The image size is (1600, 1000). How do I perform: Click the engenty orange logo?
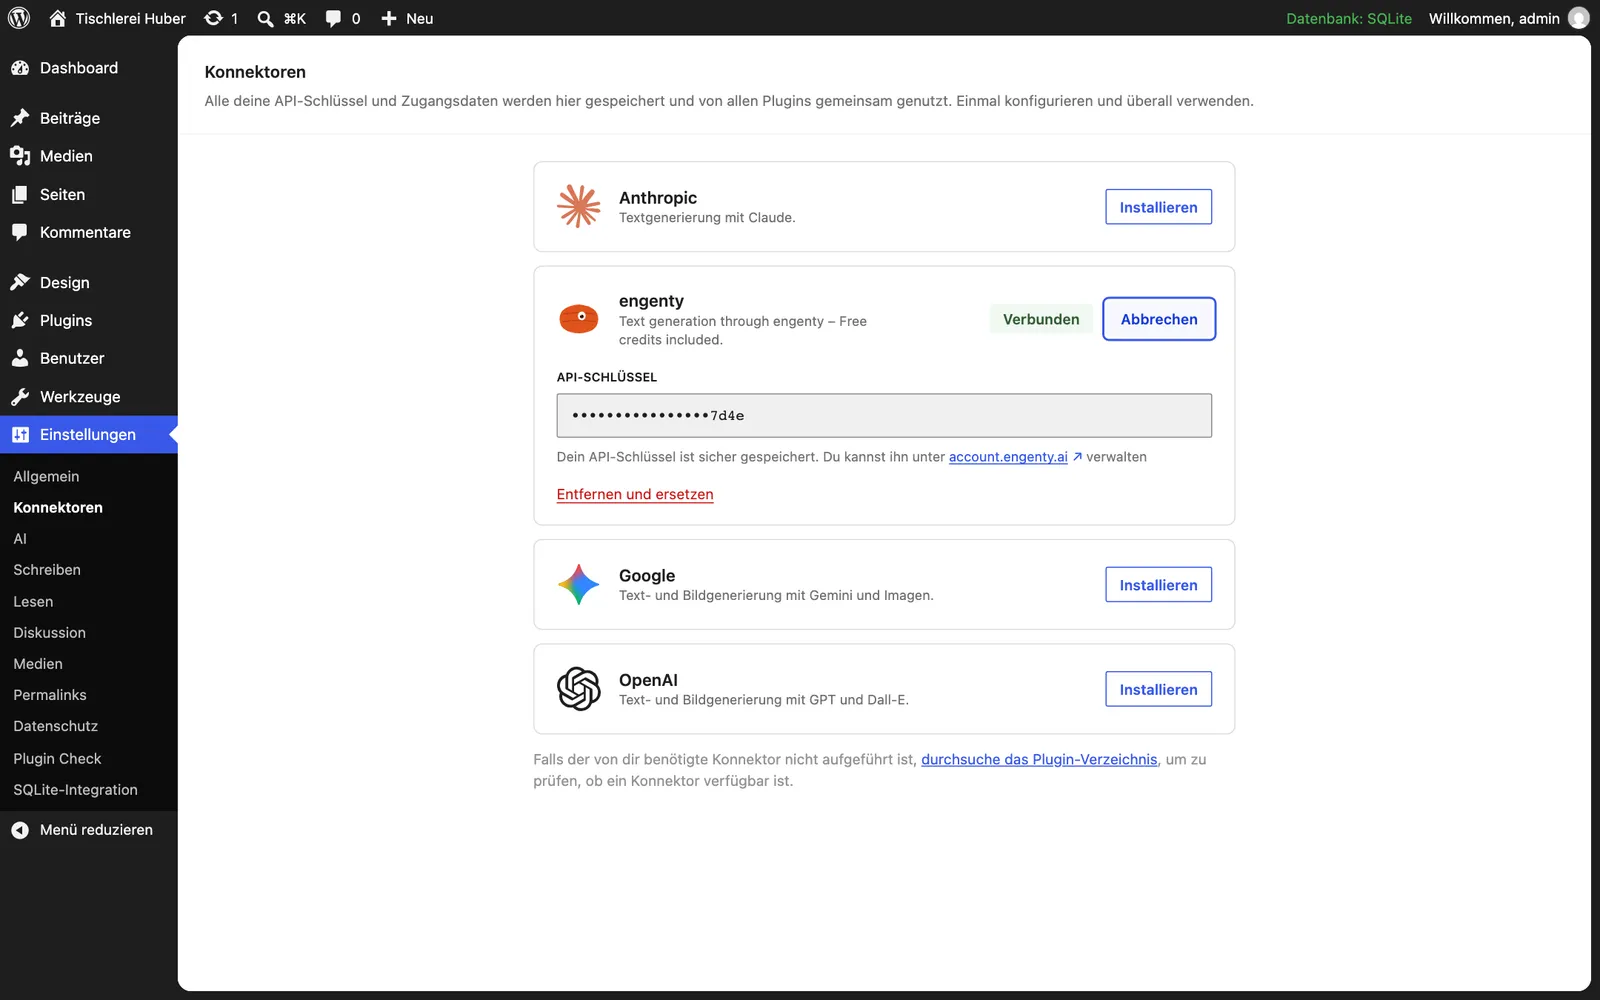(579, 319)
